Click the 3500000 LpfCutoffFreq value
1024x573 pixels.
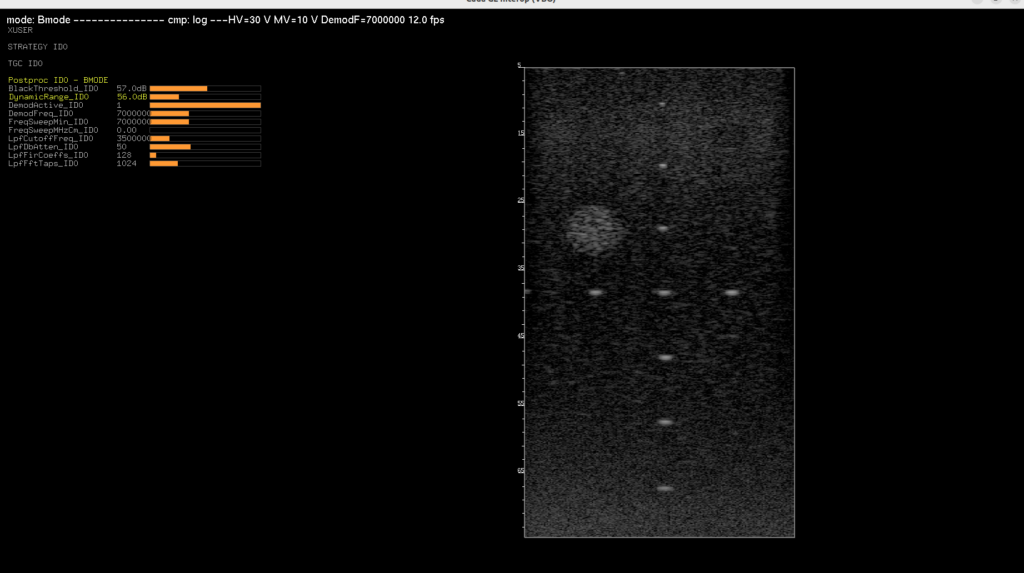point(133,139)
